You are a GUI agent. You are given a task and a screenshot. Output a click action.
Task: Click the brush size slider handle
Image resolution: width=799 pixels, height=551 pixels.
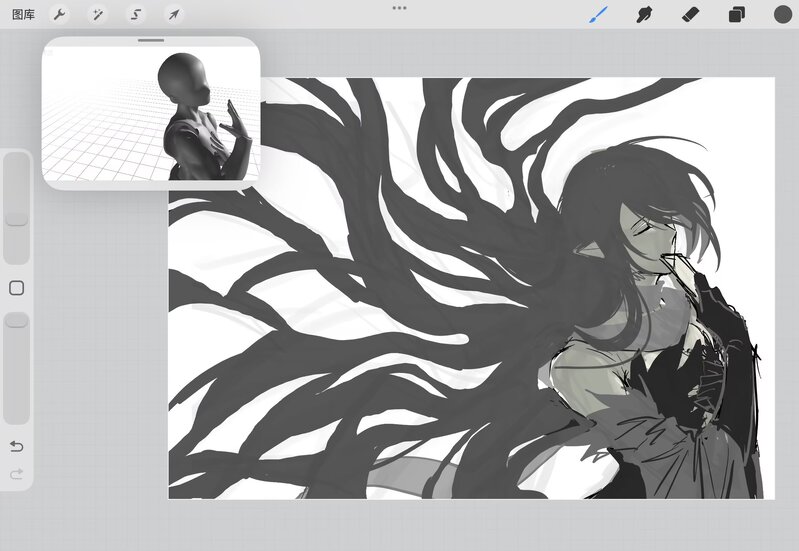pyautogui.click(x=16, y=218)
